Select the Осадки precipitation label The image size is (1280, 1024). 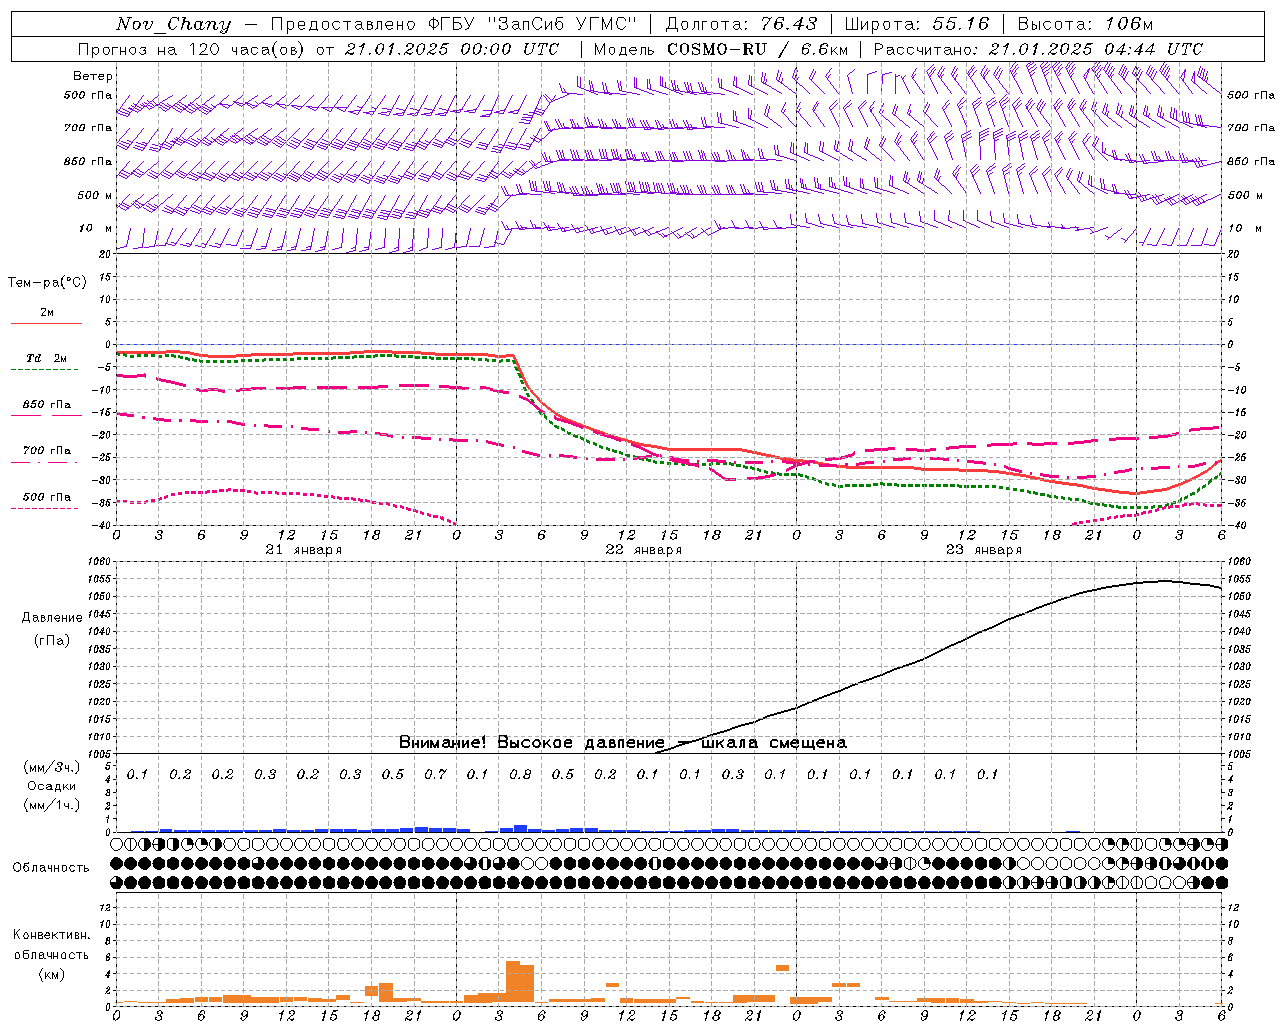click(52, 786)
